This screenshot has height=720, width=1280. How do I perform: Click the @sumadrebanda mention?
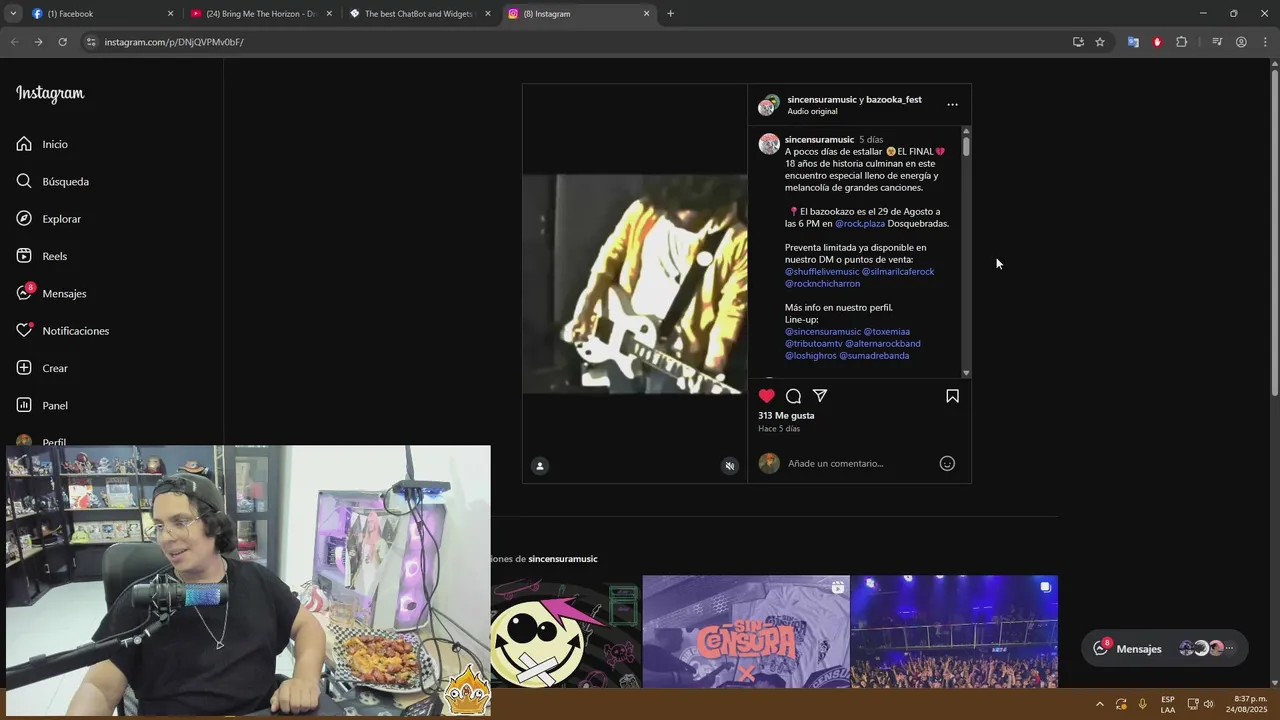tap(874, 356)
